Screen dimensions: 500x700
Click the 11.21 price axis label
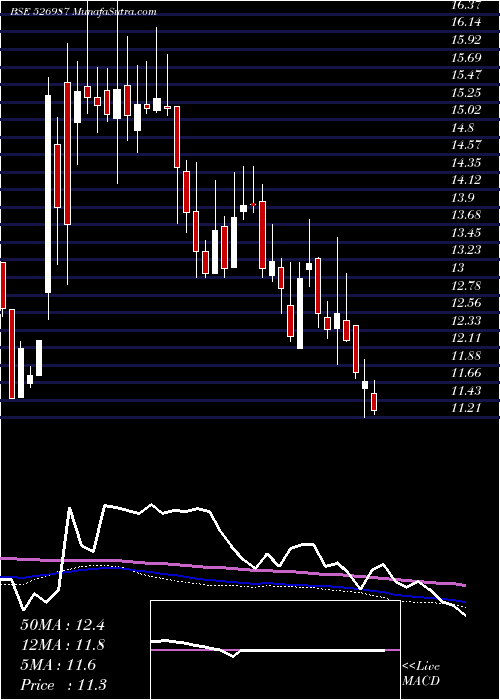tap(465, 408)
